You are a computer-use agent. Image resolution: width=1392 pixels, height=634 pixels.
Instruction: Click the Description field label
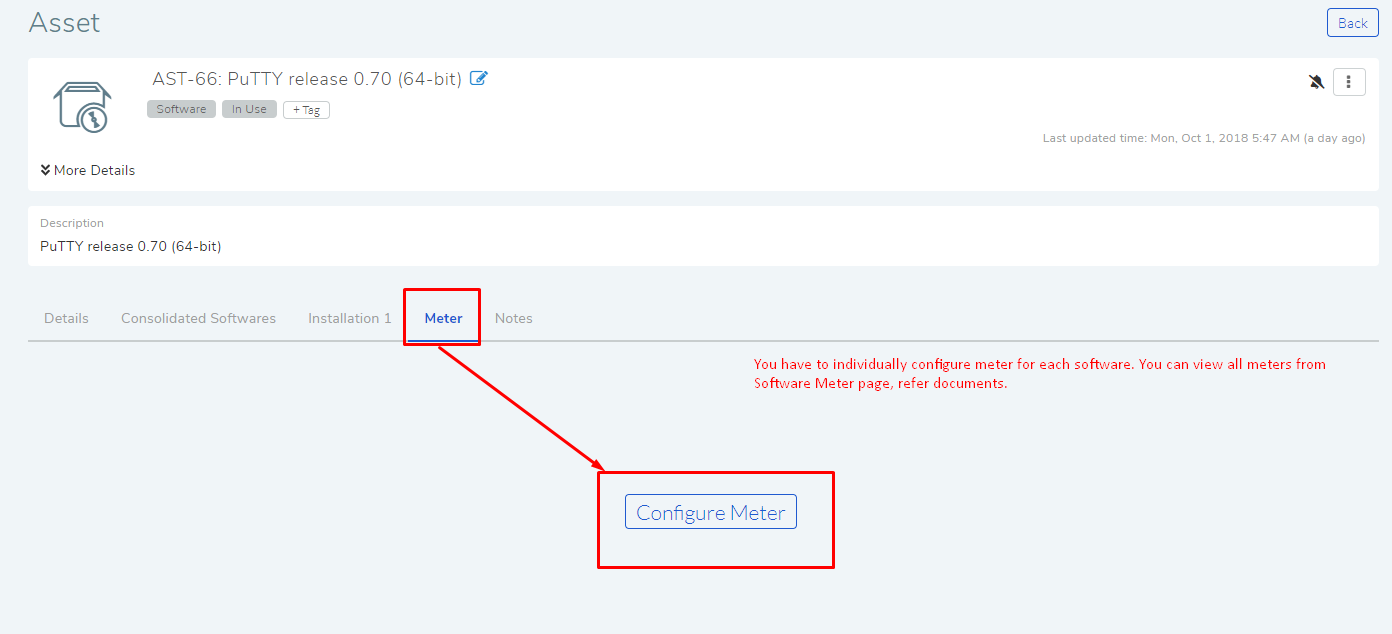(72, 223)
